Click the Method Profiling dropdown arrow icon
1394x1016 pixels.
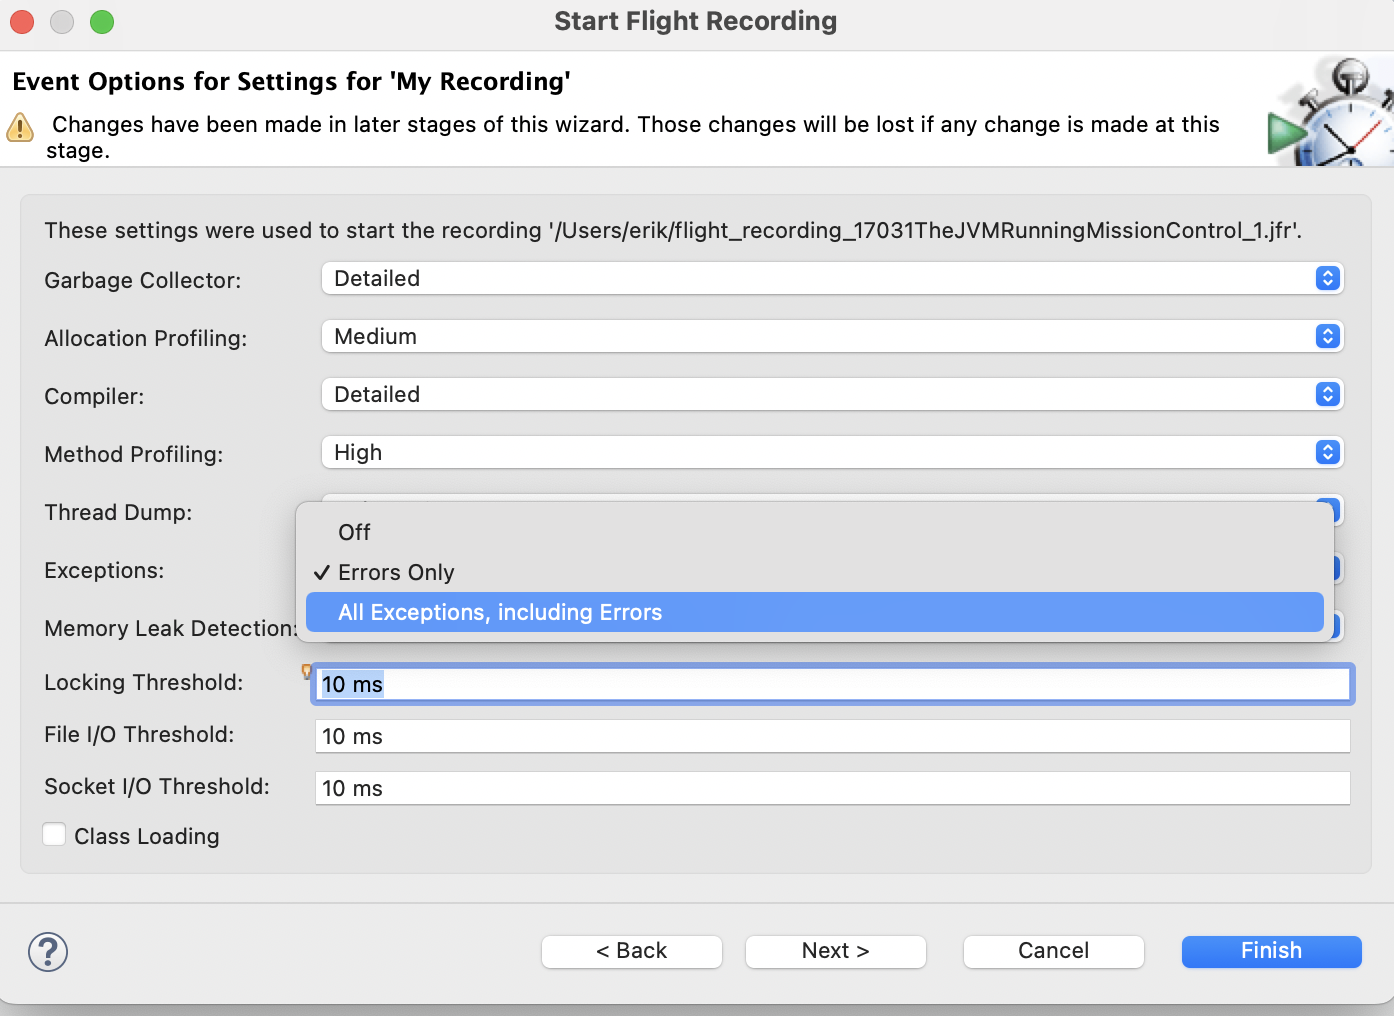[1327, 453]
